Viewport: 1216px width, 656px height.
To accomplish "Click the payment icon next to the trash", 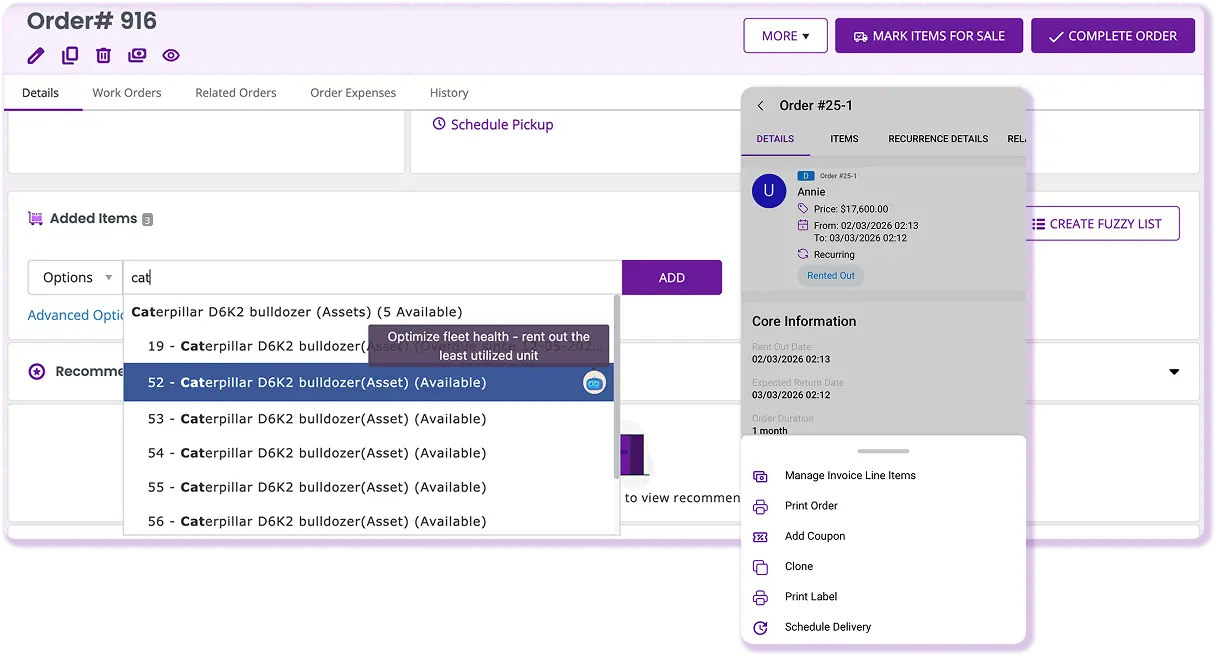I will [x=137, y=56].
